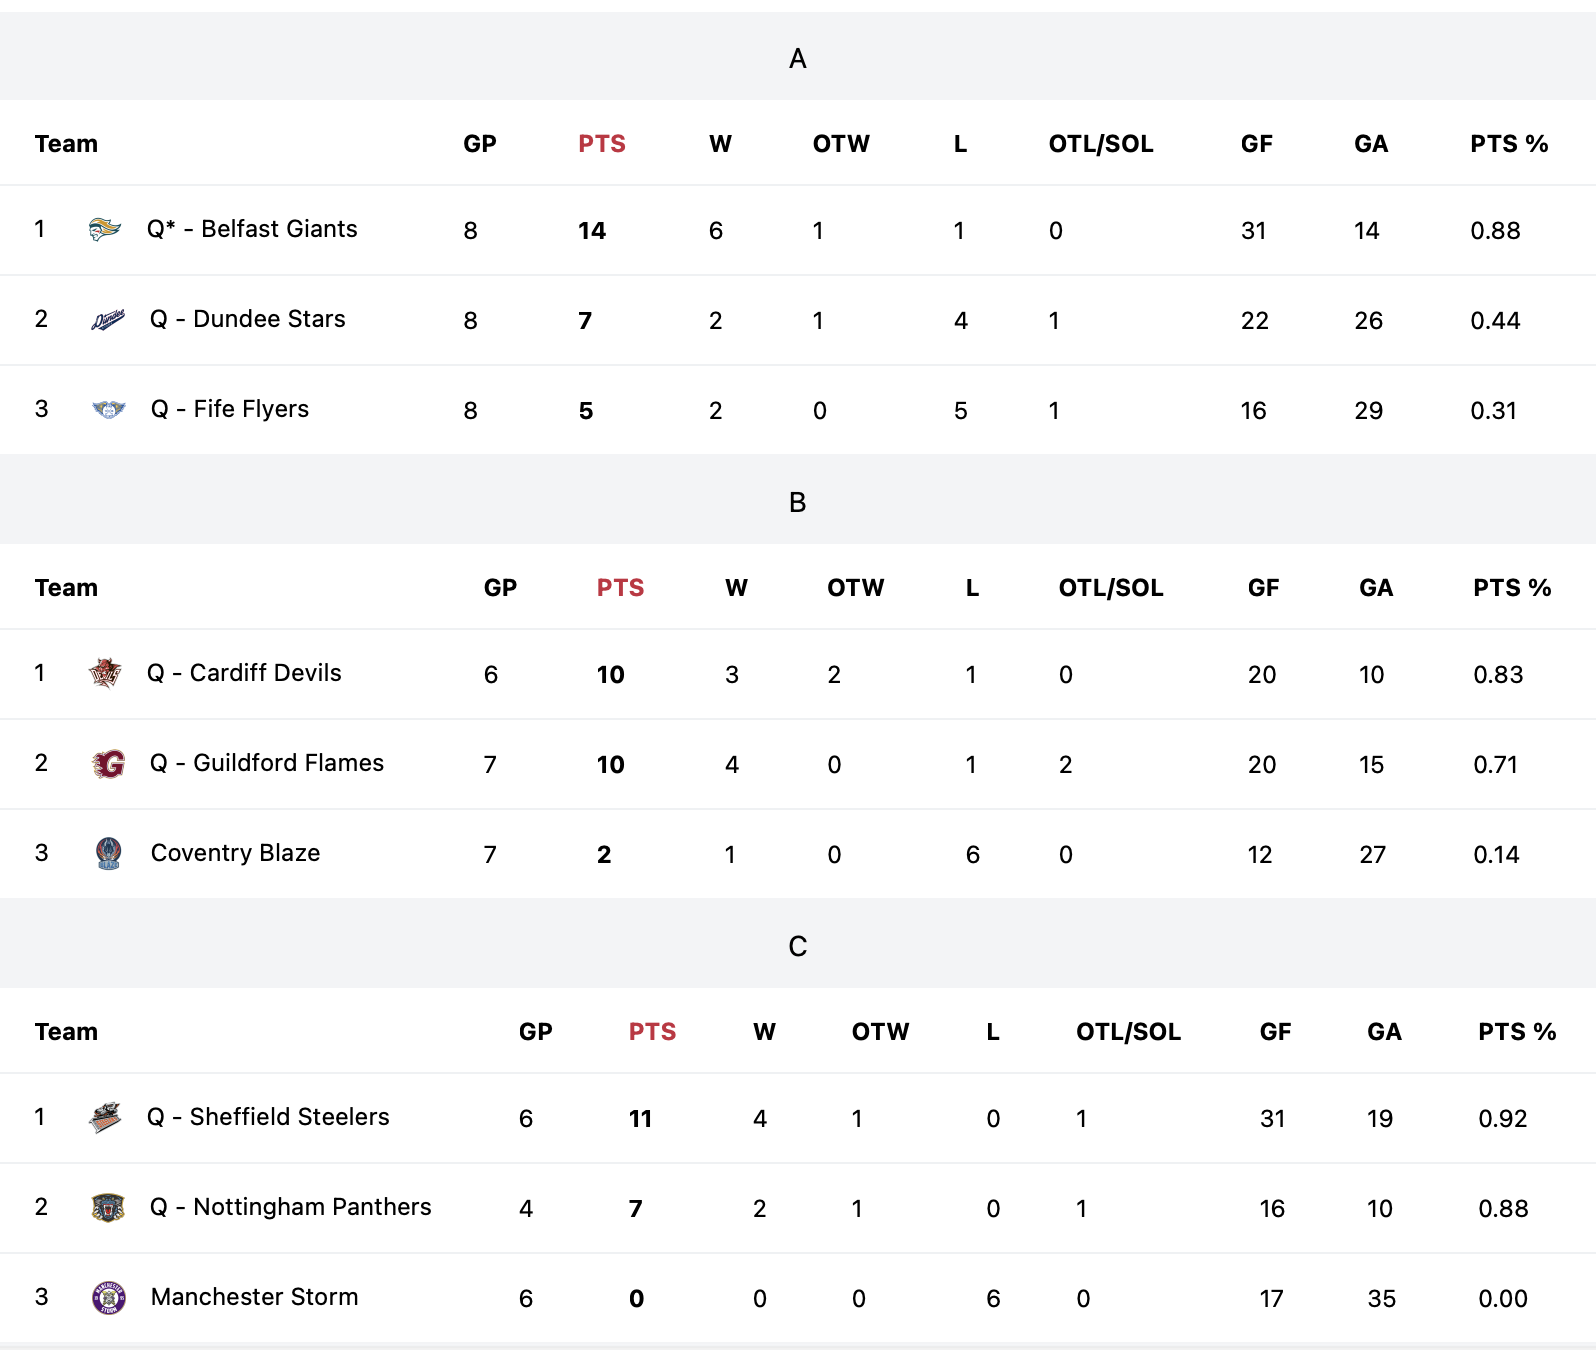This screenshot has height=1350, width=1596.
Task: Open the Manchester Storm team link
Action: [254, 1297]
